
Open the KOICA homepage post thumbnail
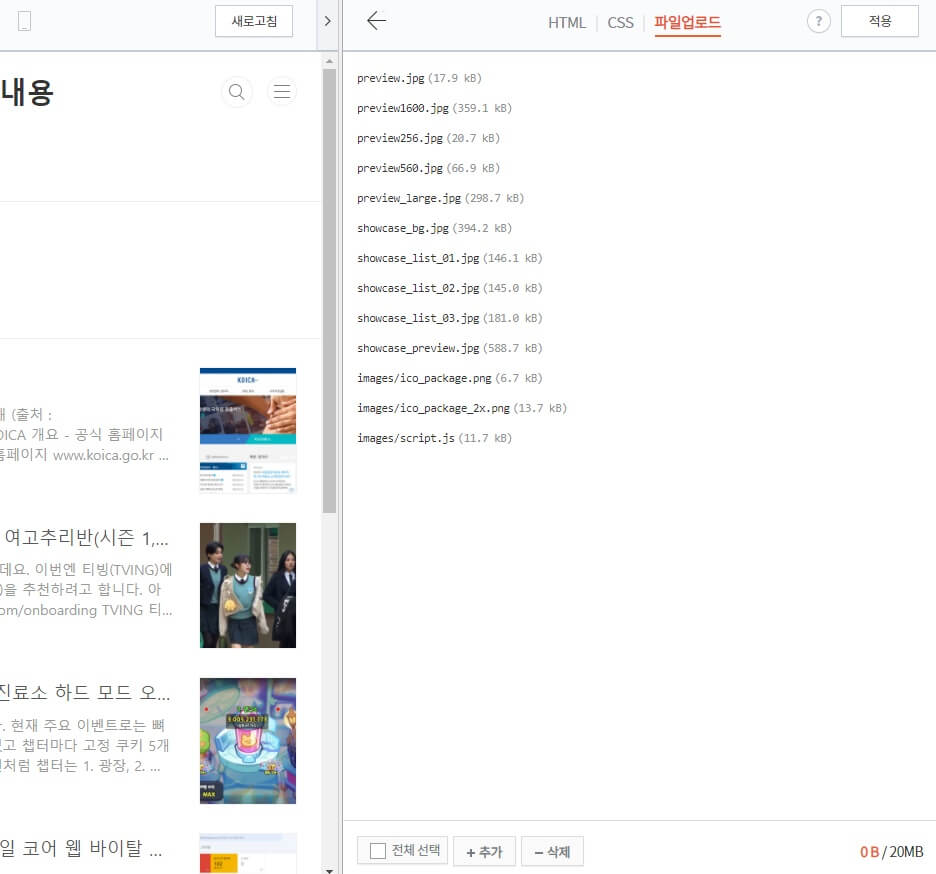pos(248,430)
